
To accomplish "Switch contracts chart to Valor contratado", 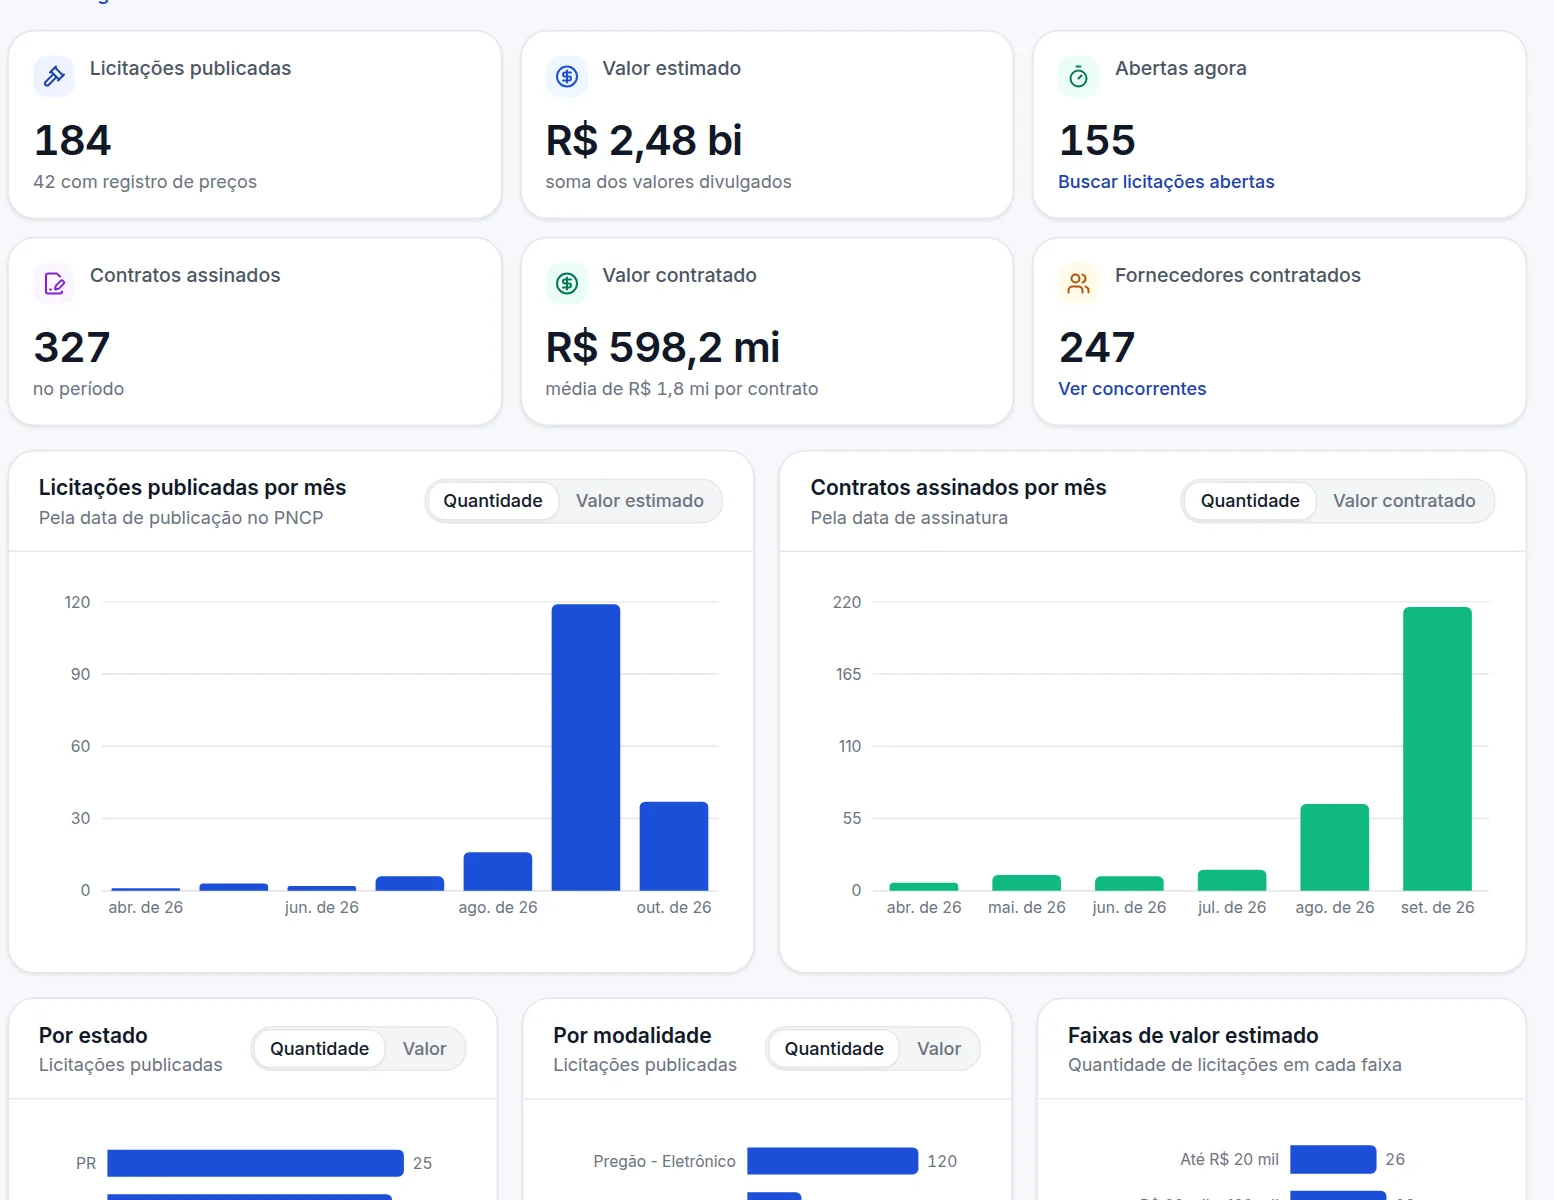I will 1404,501.
